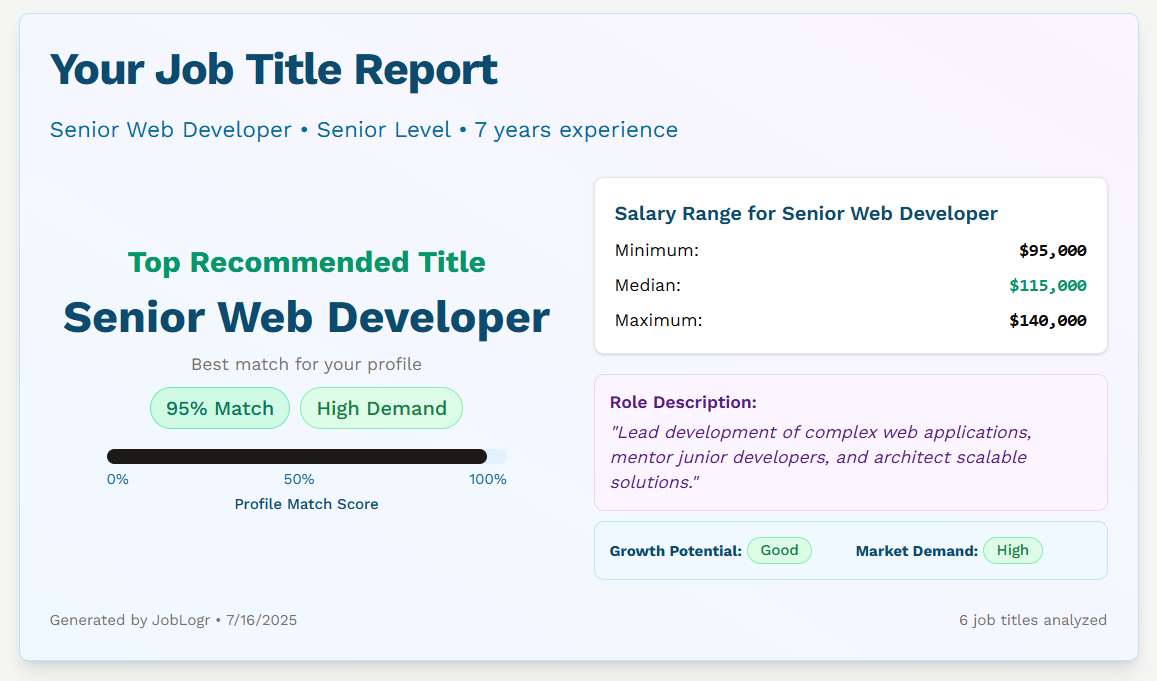
Task: Click the 95% Match badge
Action: point(219,408)
